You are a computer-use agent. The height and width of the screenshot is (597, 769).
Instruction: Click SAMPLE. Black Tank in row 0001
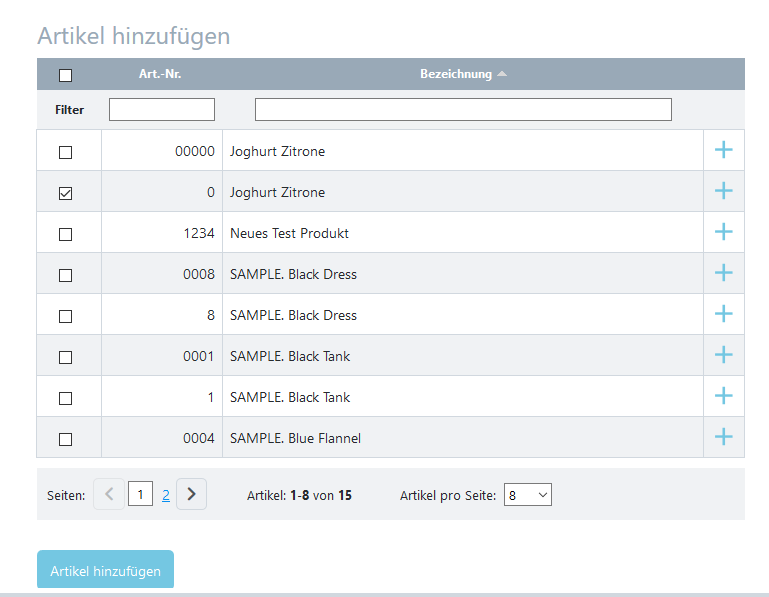(290, 356)
